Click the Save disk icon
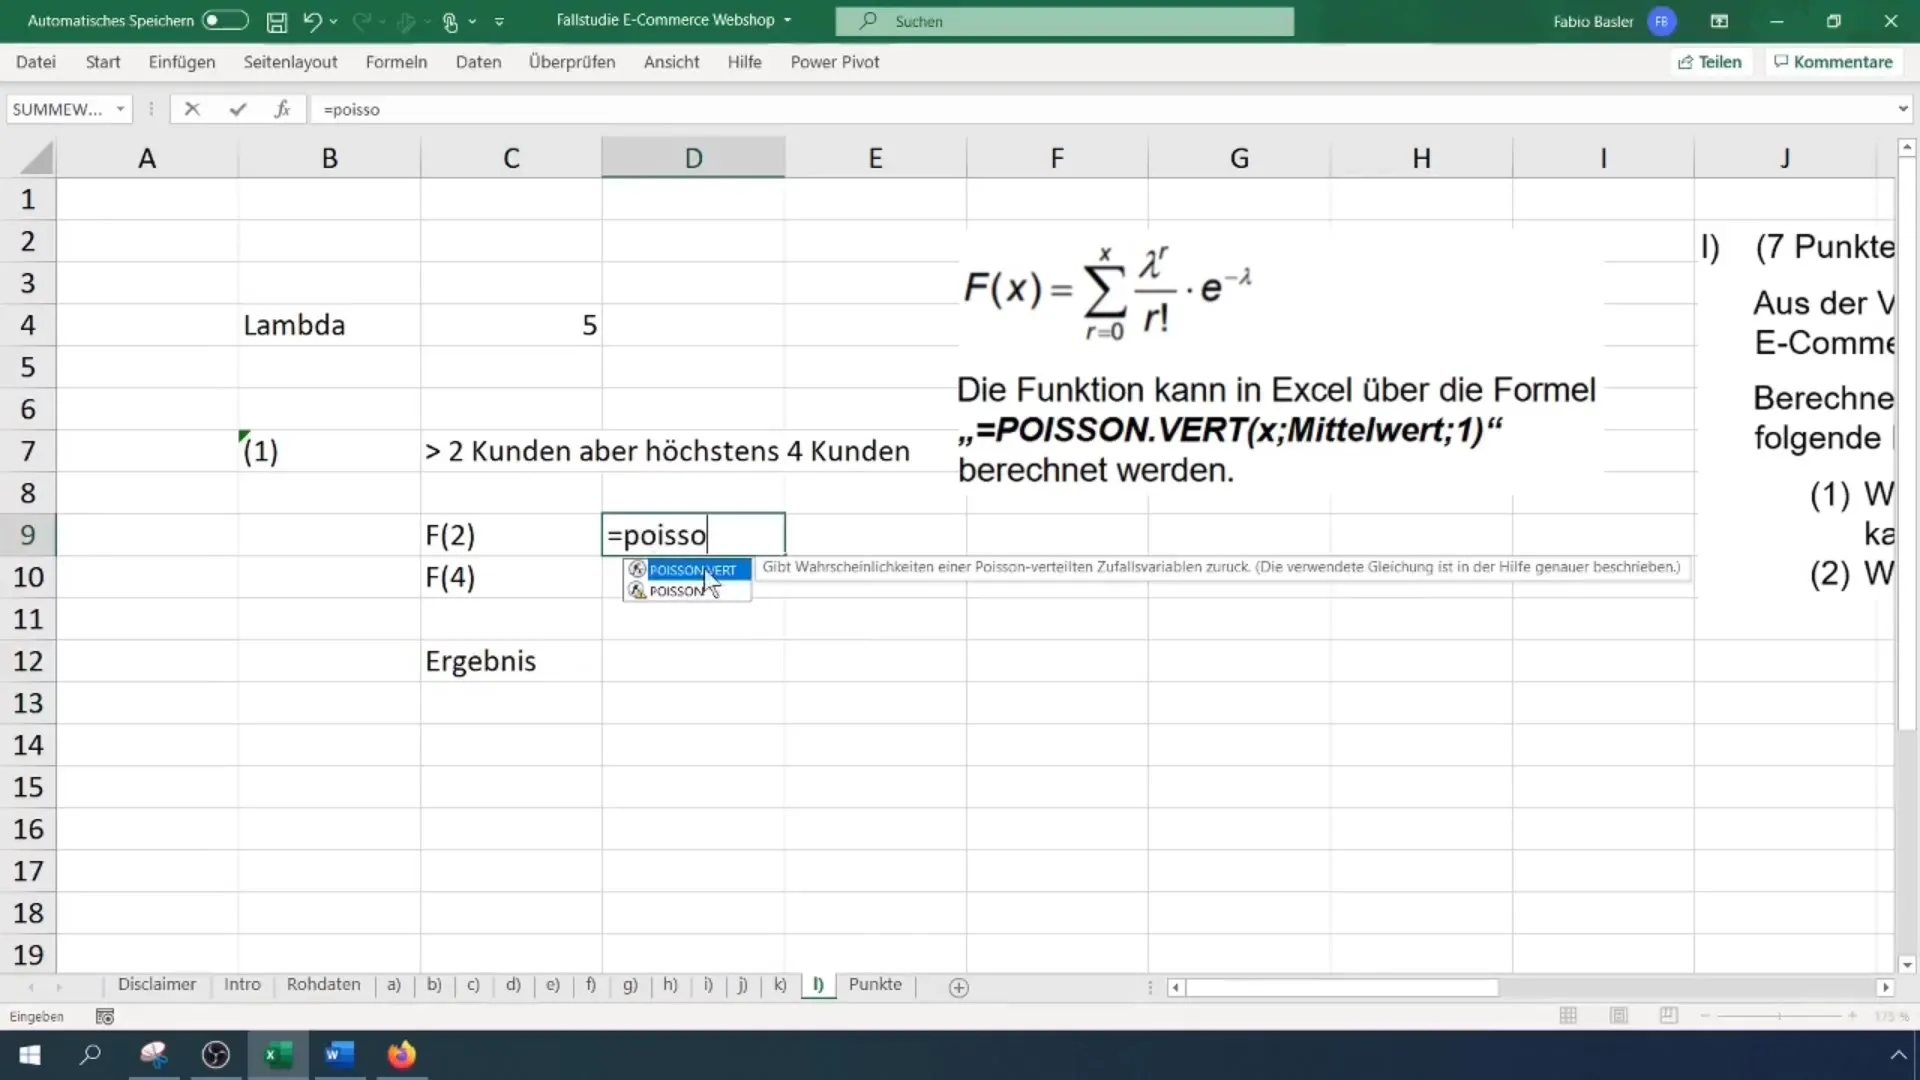The image size is (1920, 1080). click(x=277, y=21)
